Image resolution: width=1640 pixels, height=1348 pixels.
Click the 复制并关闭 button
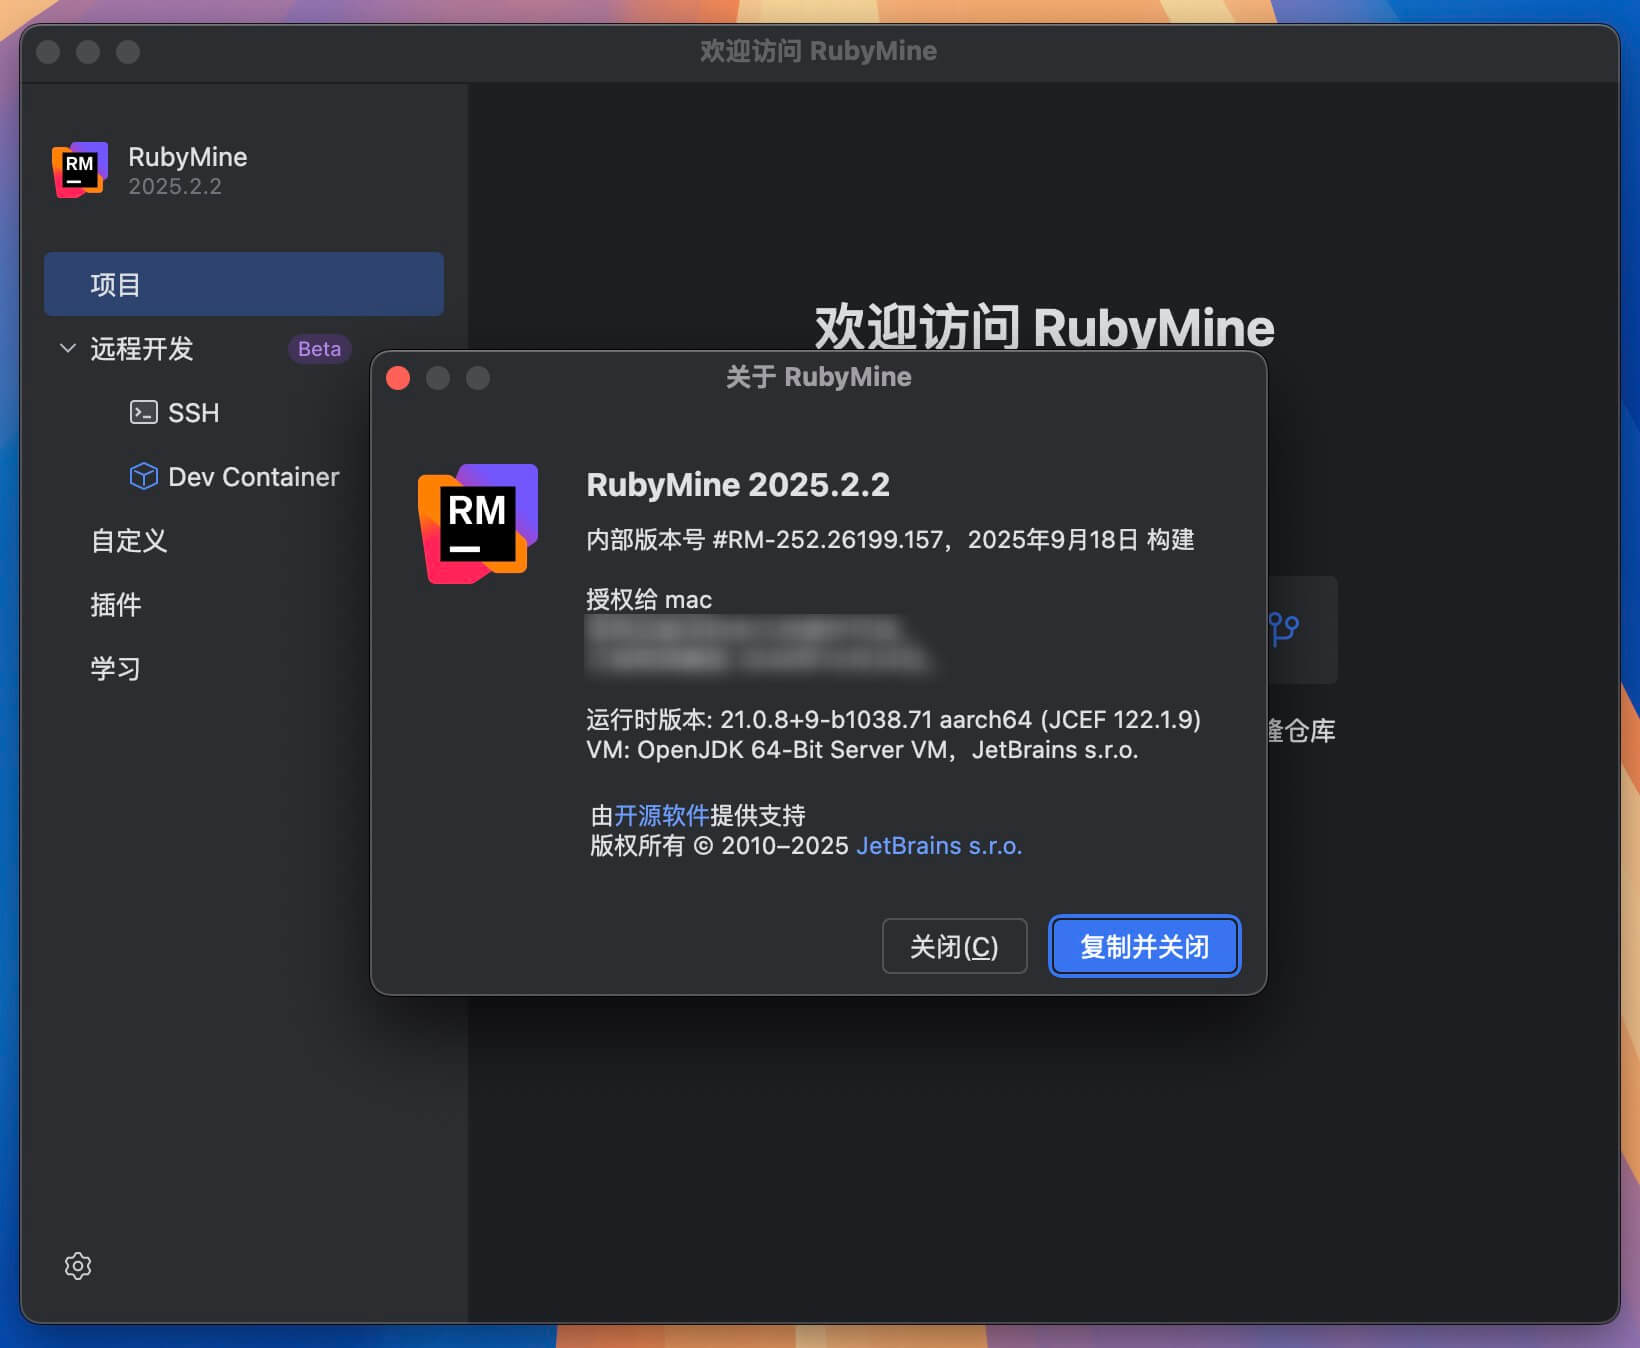(x=1144, y=947)
